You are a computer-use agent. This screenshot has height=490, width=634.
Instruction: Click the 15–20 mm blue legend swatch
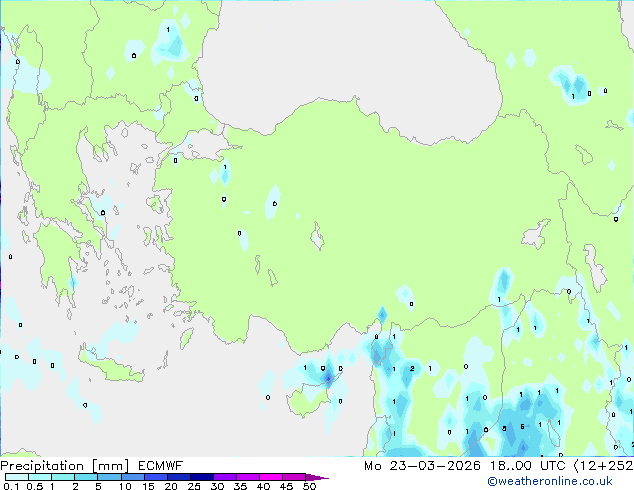(156, 477)
